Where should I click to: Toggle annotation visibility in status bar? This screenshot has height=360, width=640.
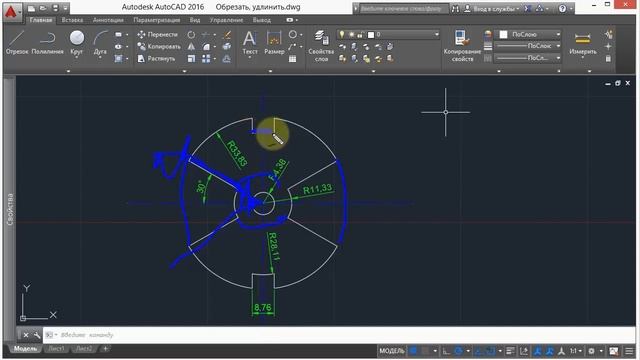538,351
